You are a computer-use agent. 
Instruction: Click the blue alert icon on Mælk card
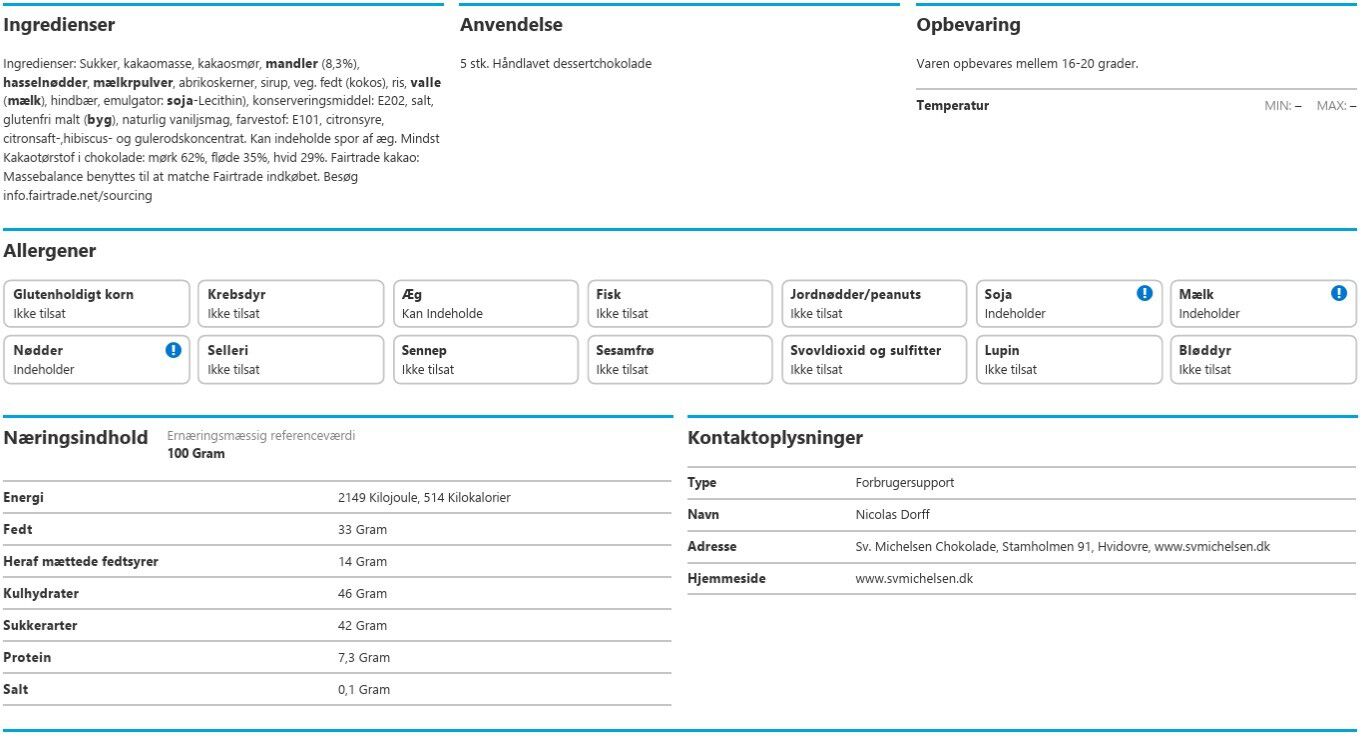pos(1339,293)
